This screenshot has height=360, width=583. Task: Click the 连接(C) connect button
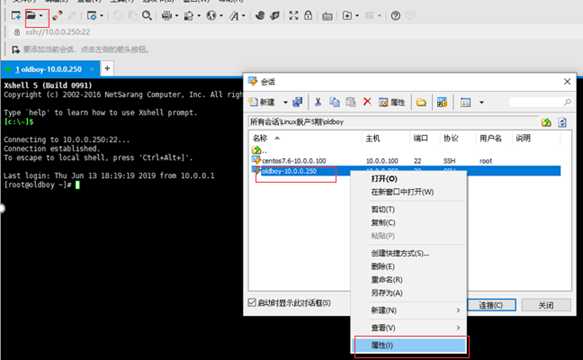click(x=491, y=305)
